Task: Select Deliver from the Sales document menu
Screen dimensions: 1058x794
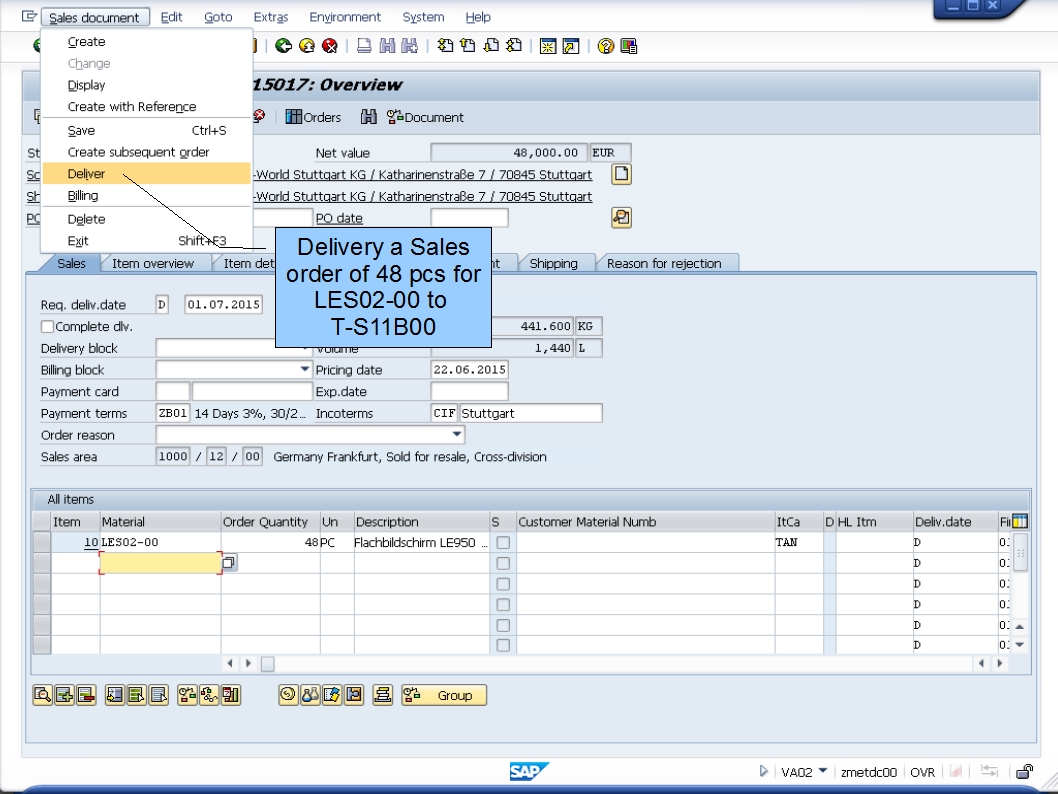Action: 86,173
